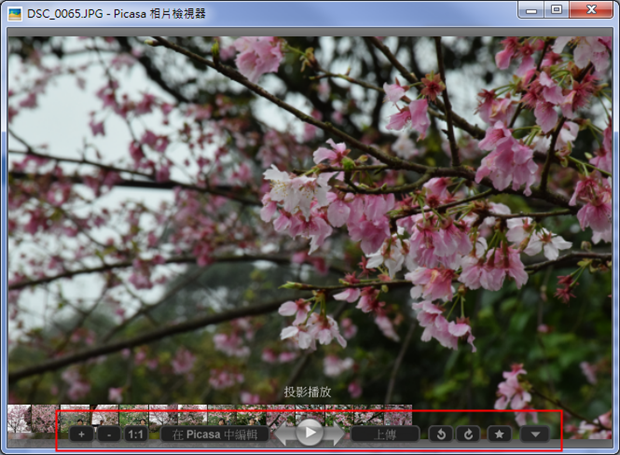Select the last thumbnail in filmstrip
Viewport: 620px width, 455px height.
click(x=398, y=415)
